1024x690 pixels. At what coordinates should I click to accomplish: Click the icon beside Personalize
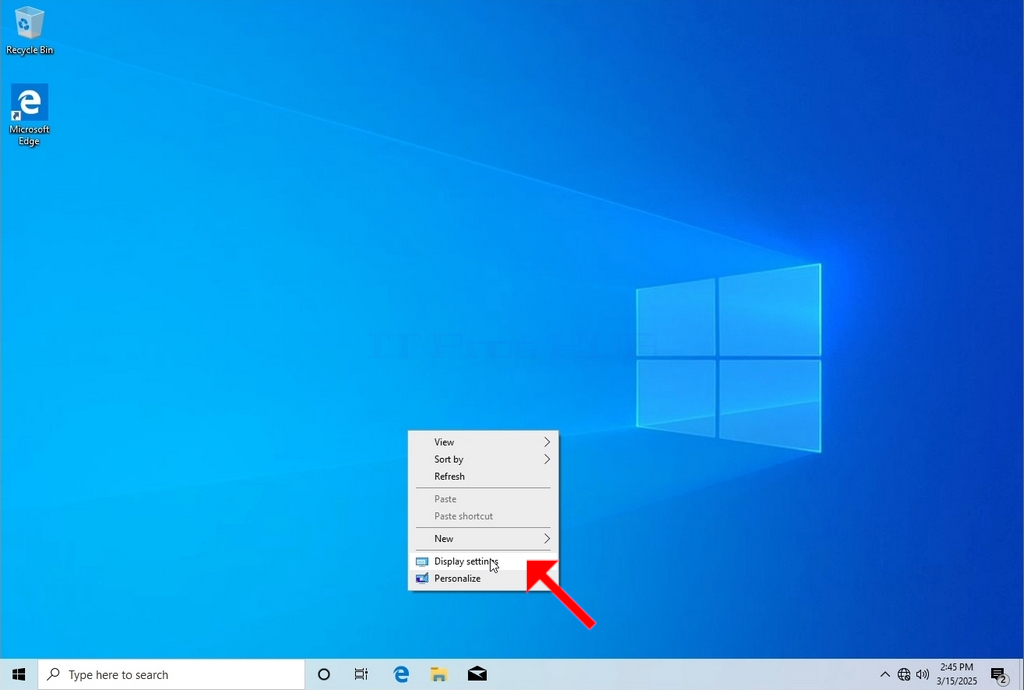point(422,578)
